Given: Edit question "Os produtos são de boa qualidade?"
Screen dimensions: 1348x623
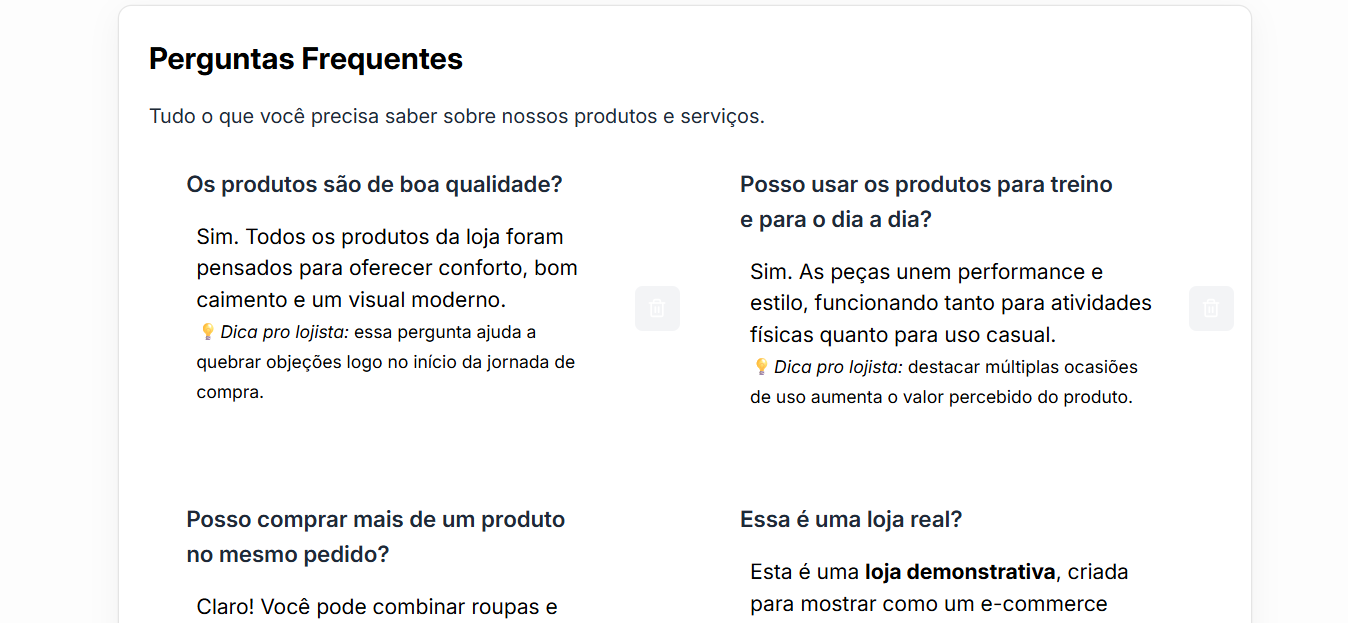Looking at the screenshot, I should click(374, 184).
